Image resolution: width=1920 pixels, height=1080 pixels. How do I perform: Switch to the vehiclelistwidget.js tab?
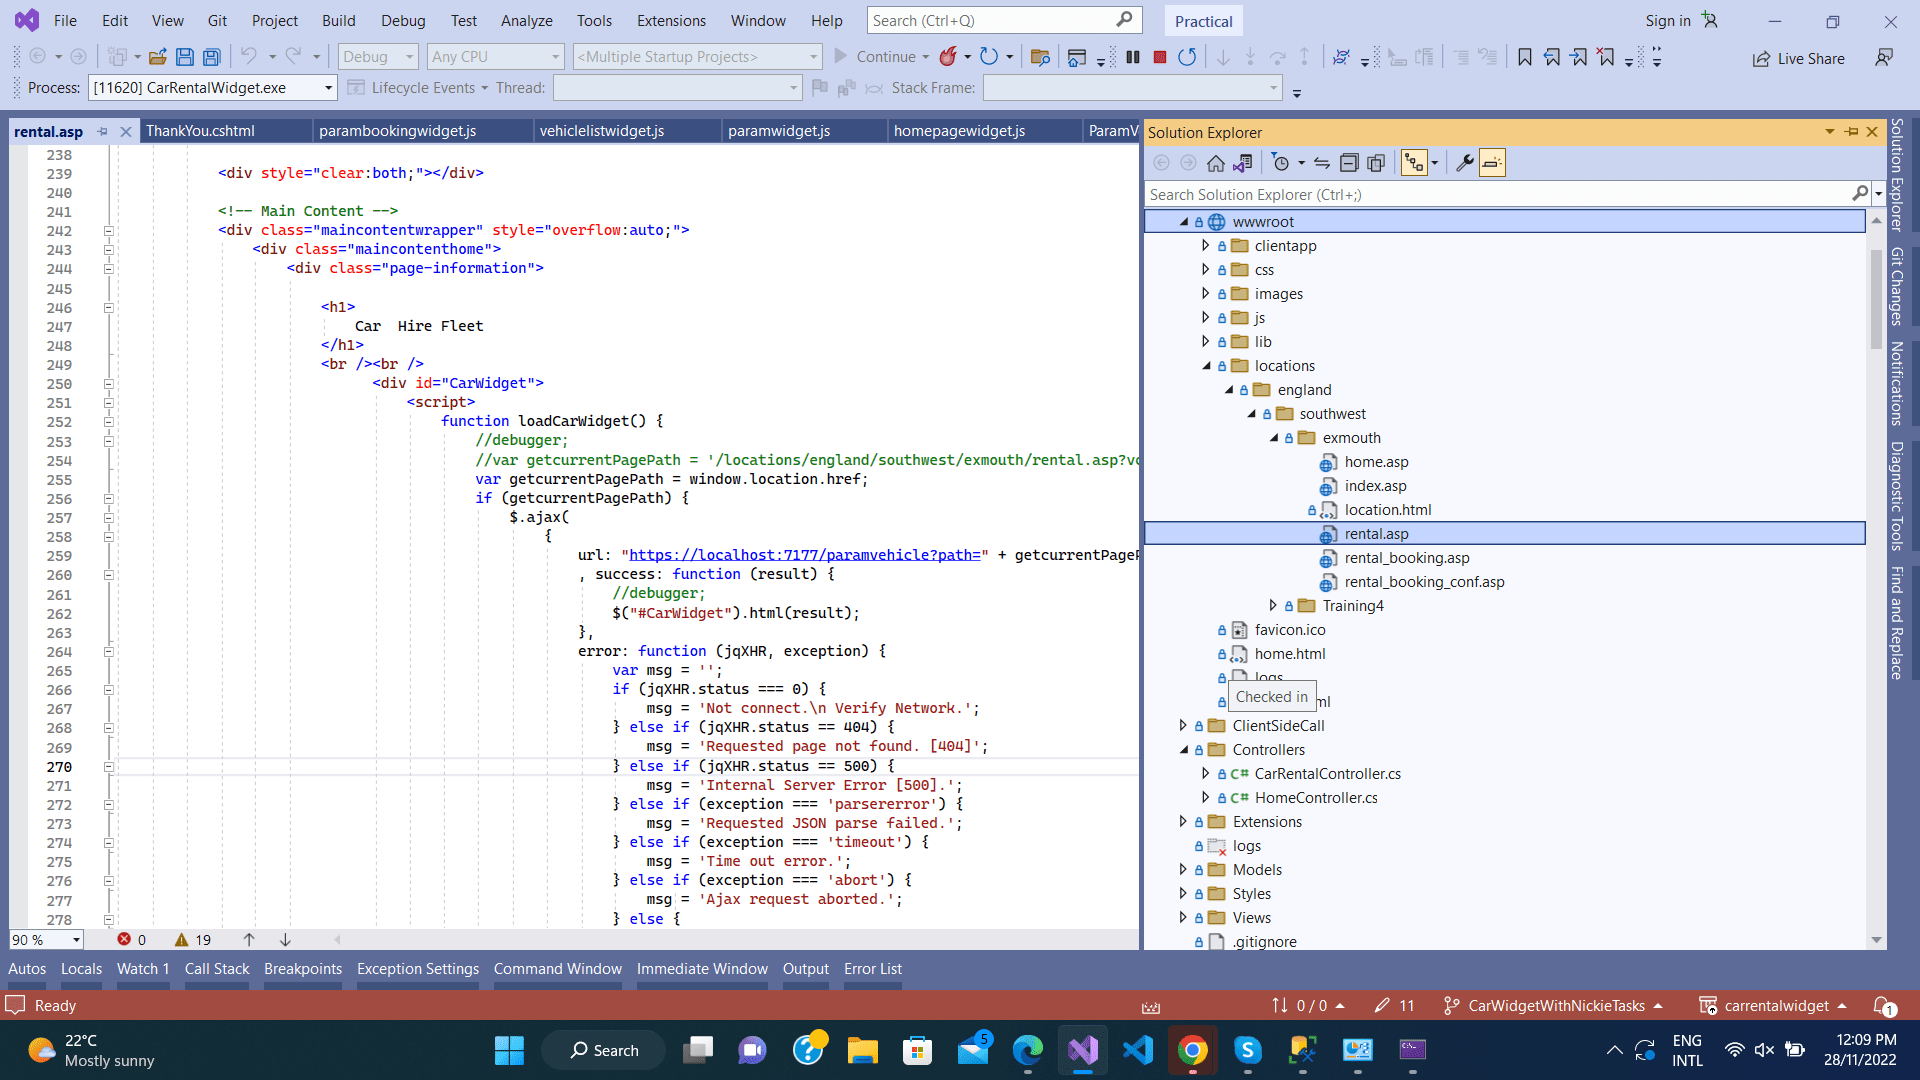[x=601, y=131]
